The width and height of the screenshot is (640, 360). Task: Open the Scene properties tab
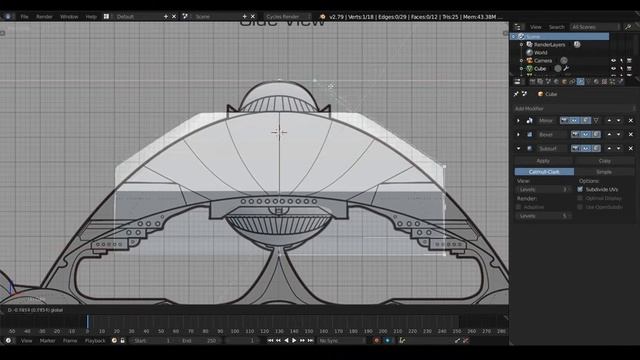(x=548, y=82)
